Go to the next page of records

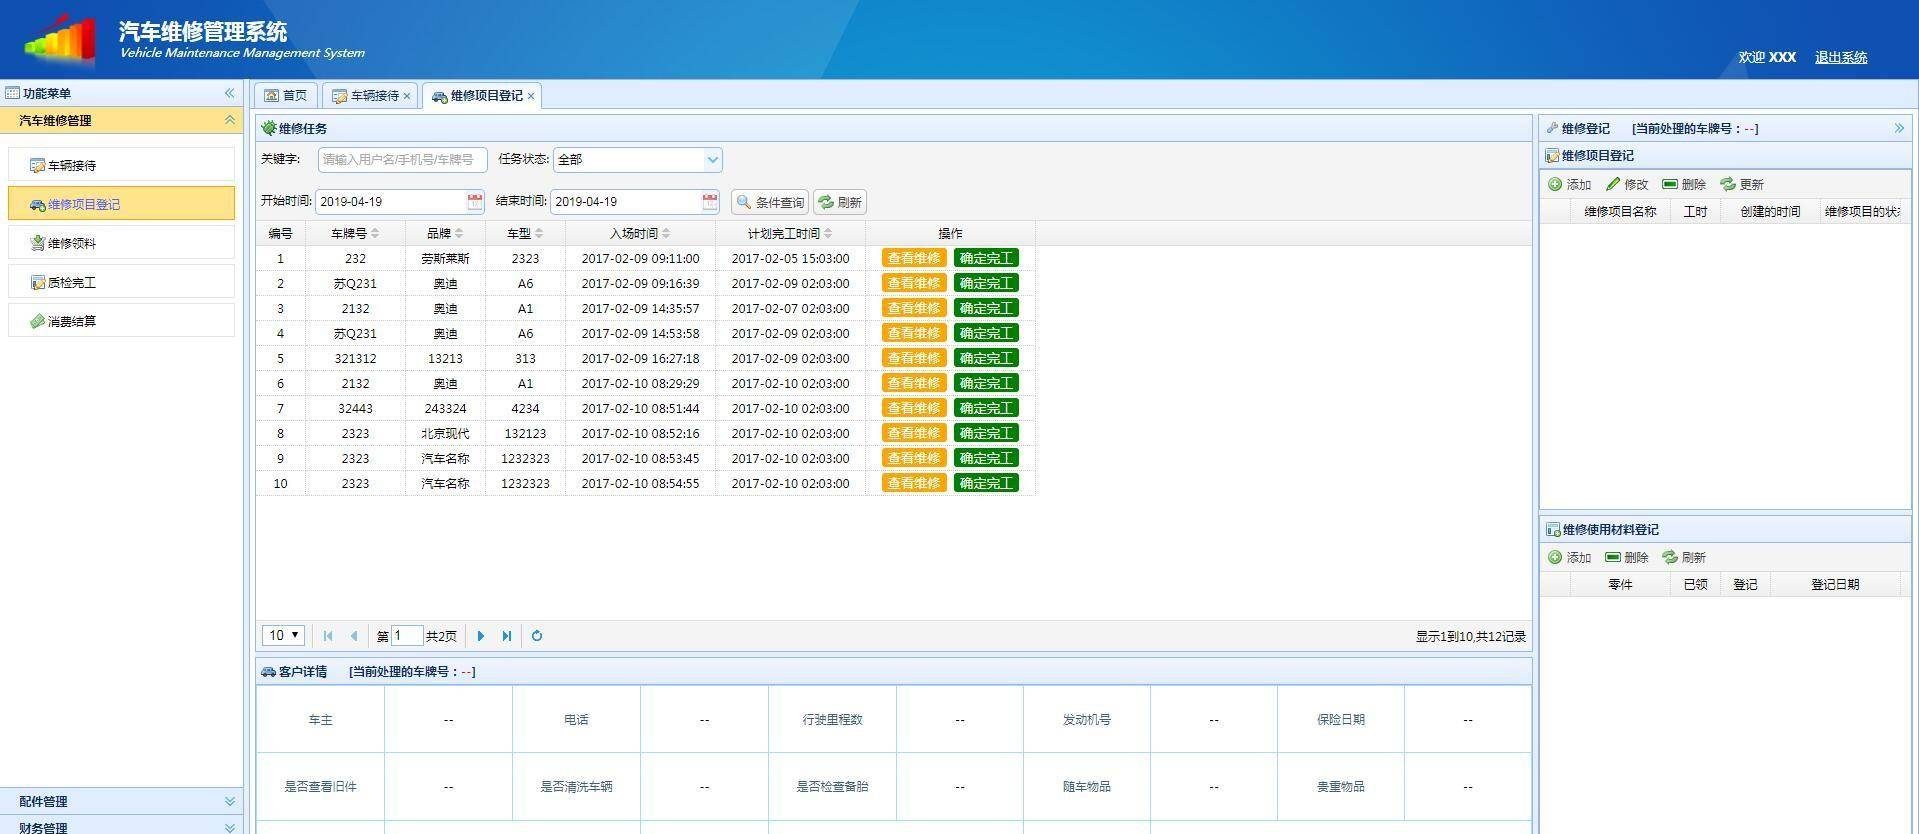click(481, 636)
